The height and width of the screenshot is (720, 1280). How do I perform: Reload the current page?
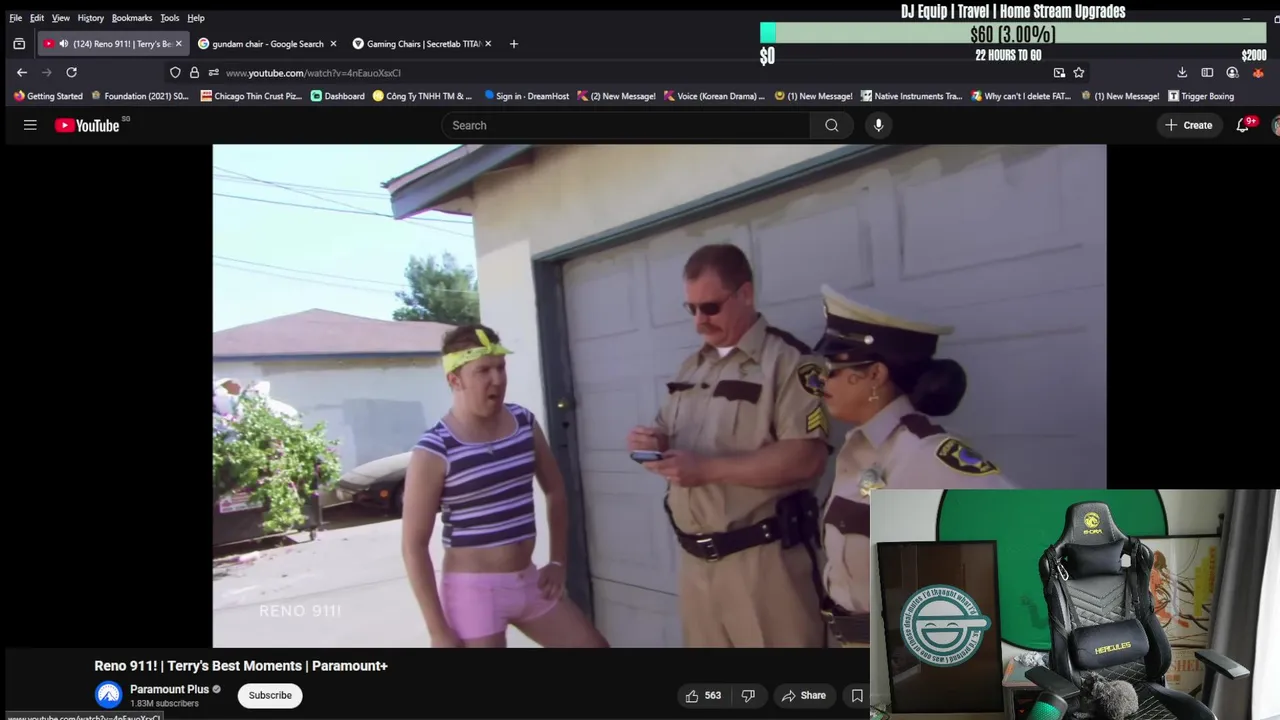coord(71,72)
